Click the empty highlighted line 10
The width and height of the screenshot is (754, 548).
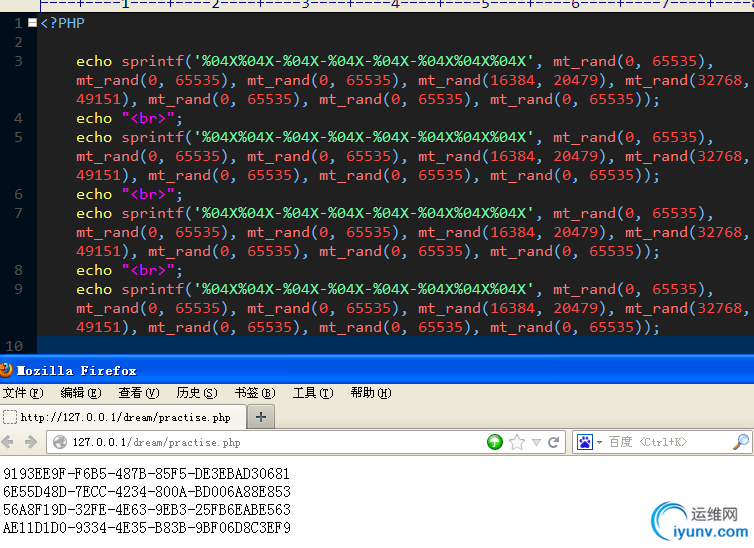pyautogui.click(x=395, y=346)
